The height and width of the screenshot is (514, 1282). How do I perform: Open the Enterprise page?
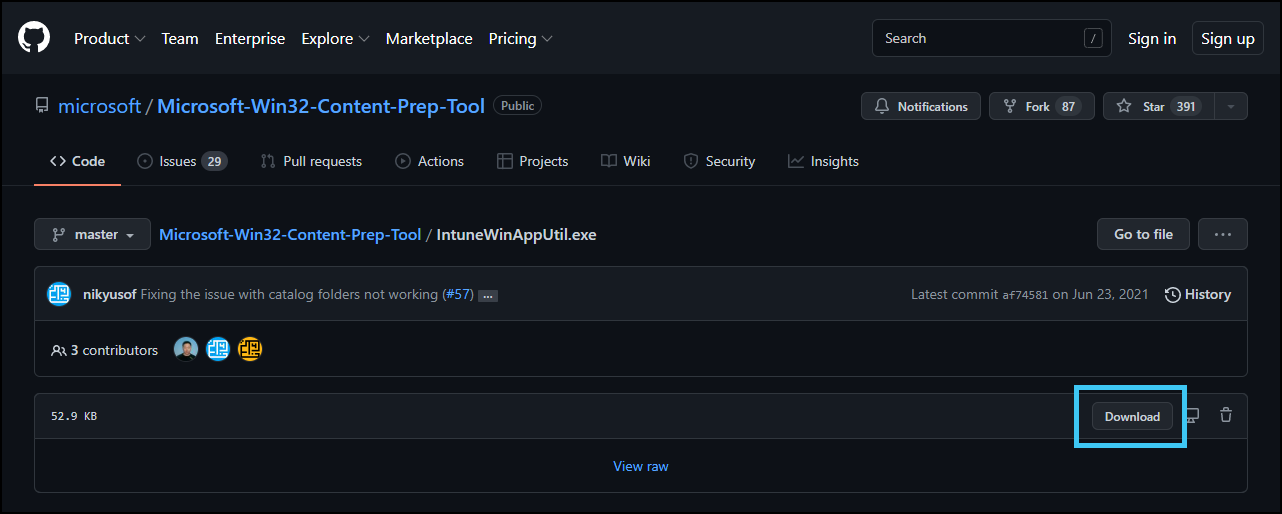click(250, 38)
